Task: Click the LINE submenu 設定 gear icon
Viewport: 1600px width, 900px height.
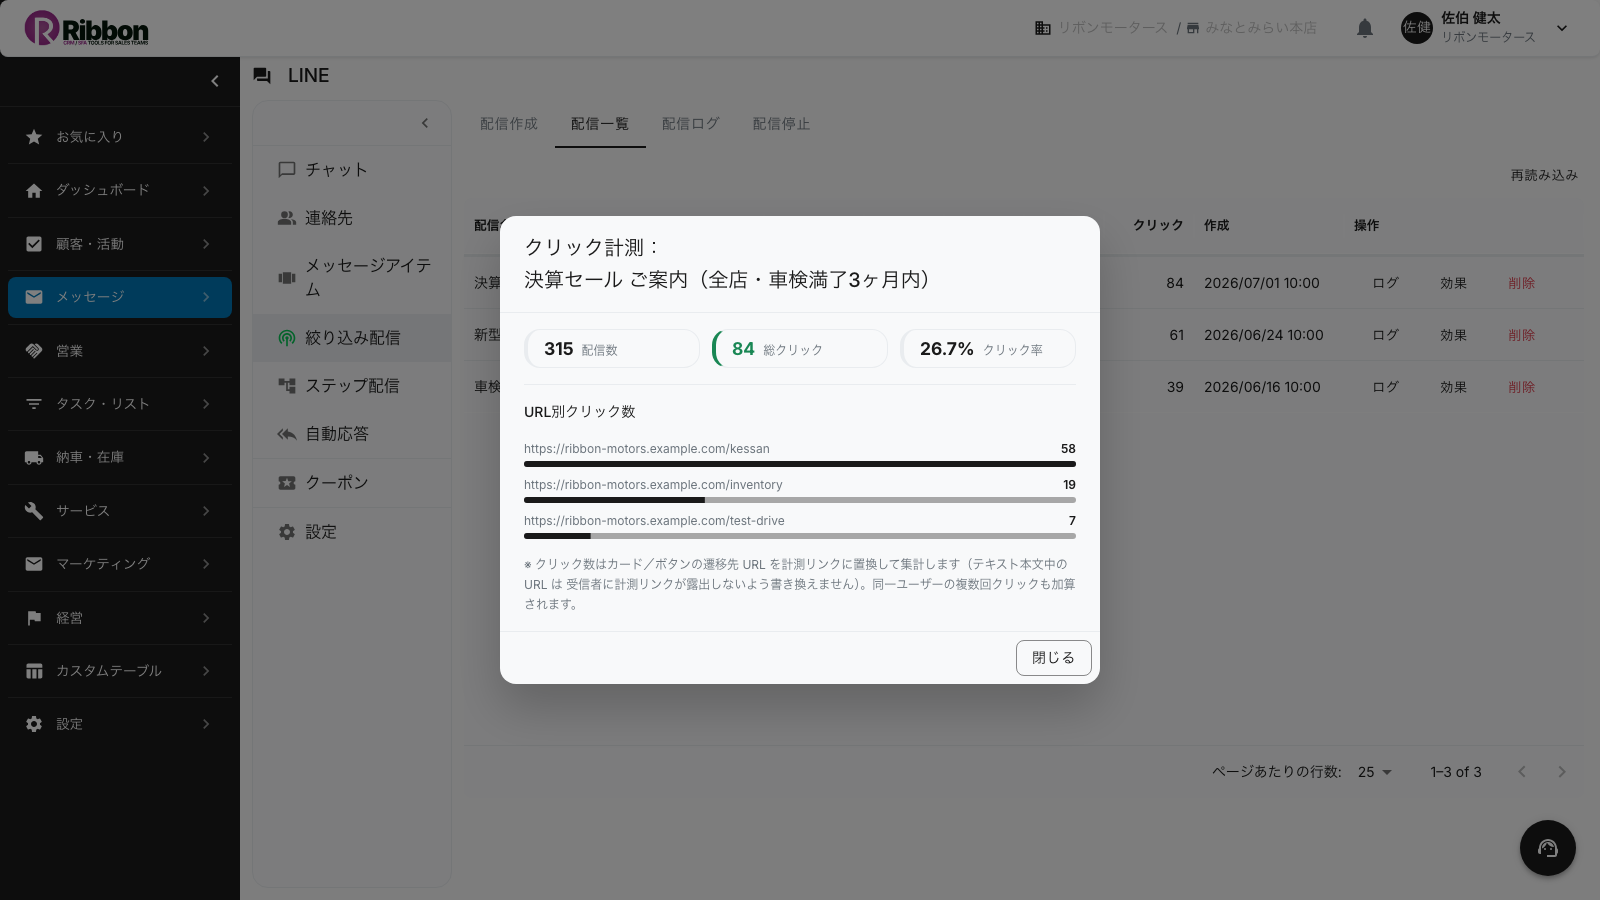Action: tap(287, 532)
